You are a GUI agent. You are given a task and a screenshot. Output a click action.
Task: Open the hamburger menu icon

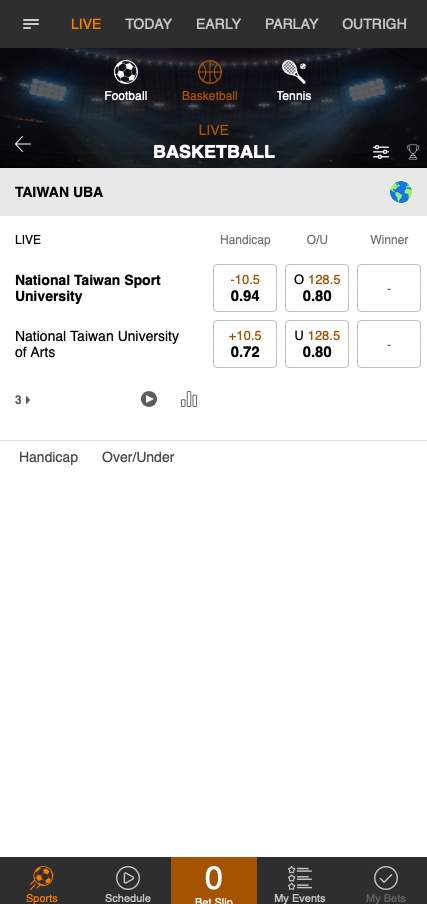pyautogui.click(x=31, y=24)
